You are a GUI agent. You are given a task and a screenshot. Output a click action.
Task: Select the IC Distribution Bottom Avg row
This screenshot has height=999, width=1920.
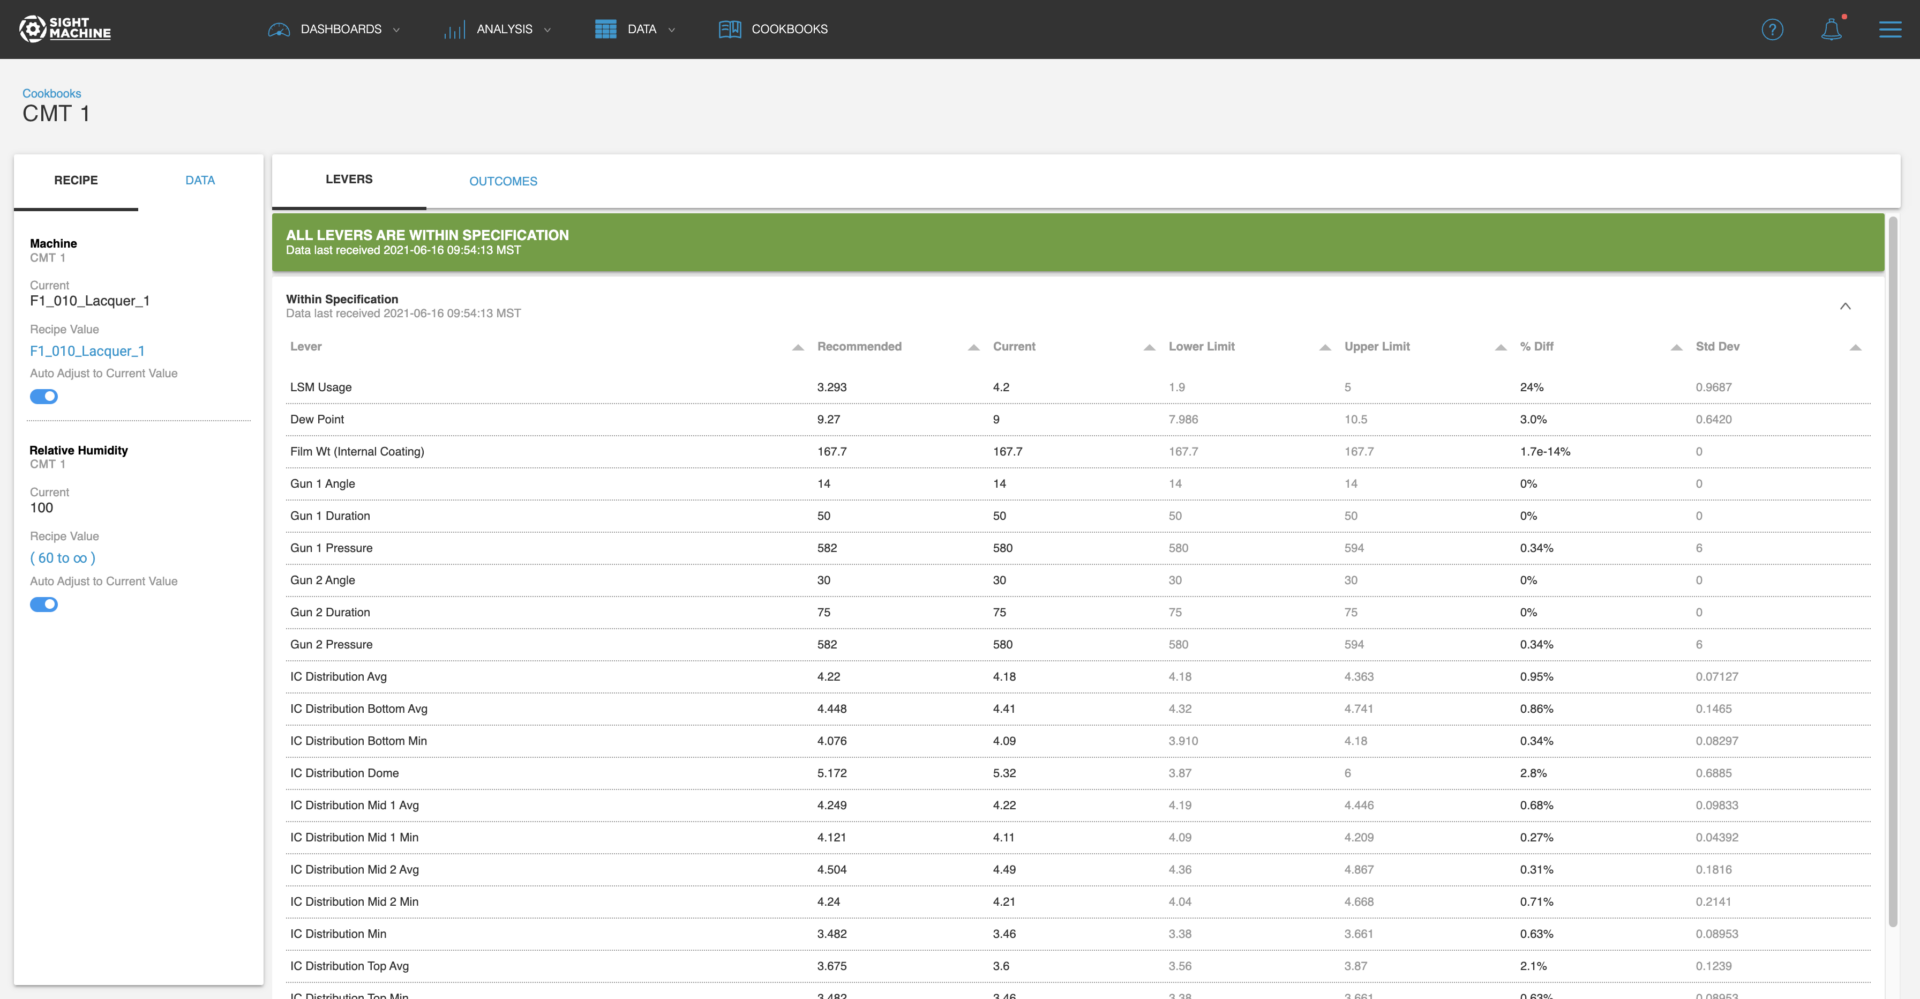[1078, 709]
